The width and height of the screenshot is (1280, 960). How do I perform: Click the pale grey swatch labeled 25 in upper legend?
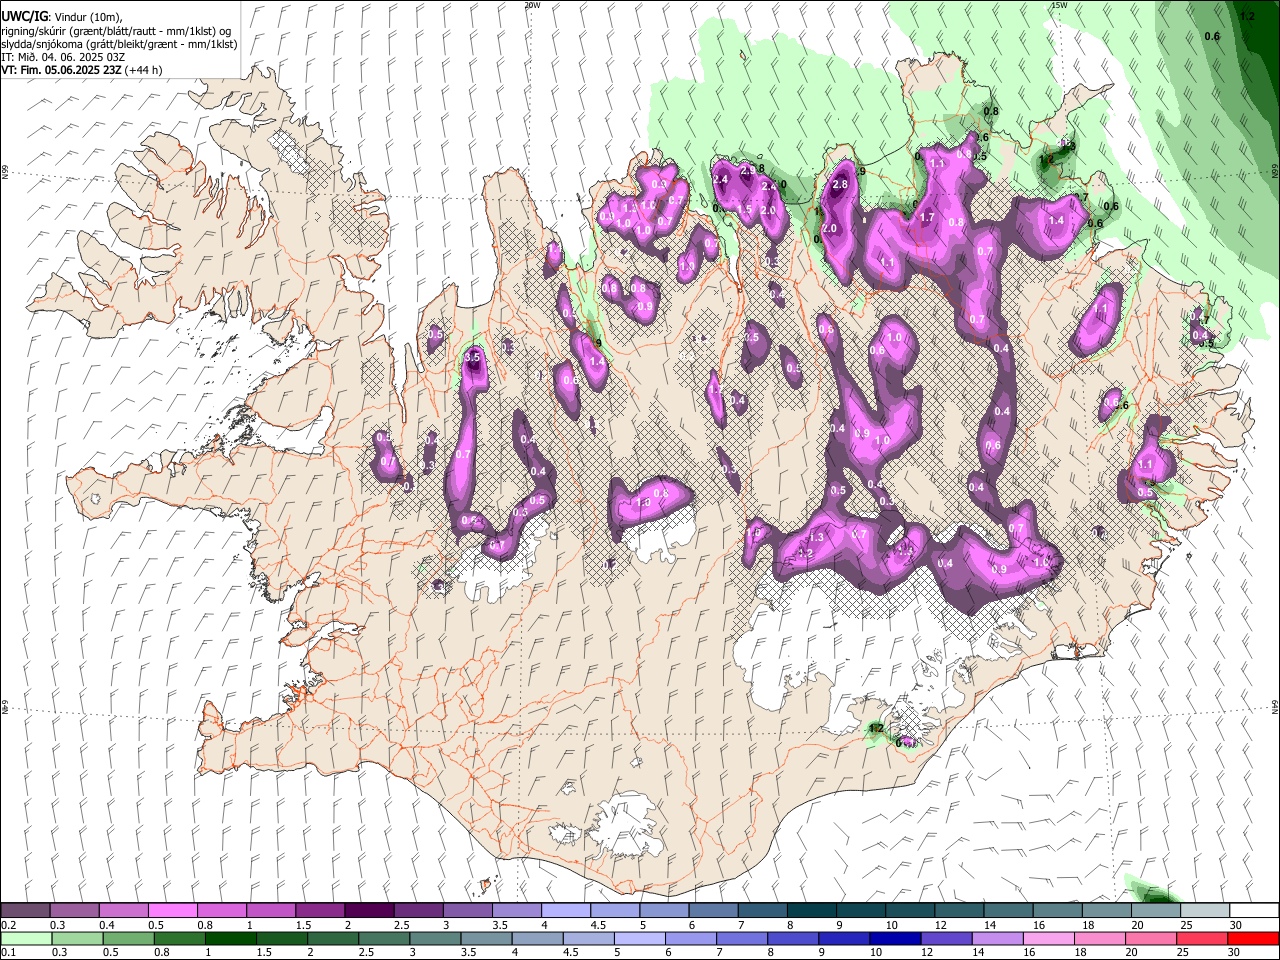[1203, 911]
